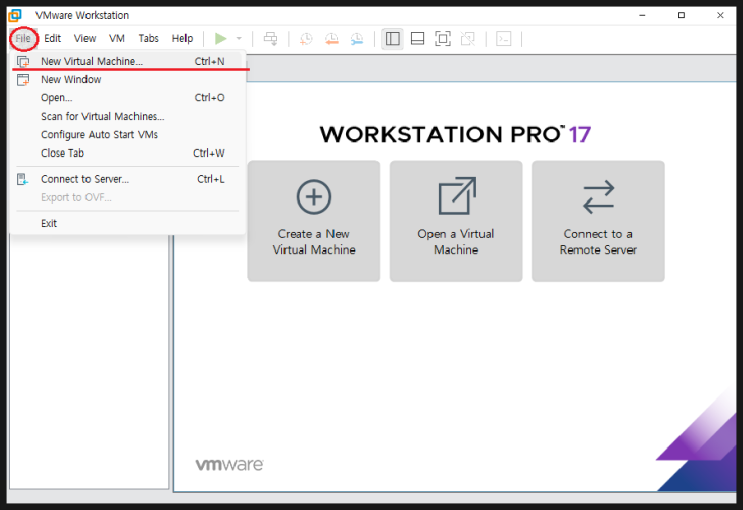The width and height of the screenshot is (743, 510).
Task: Open the power options dropdown arrow
Action: (239, 38)
